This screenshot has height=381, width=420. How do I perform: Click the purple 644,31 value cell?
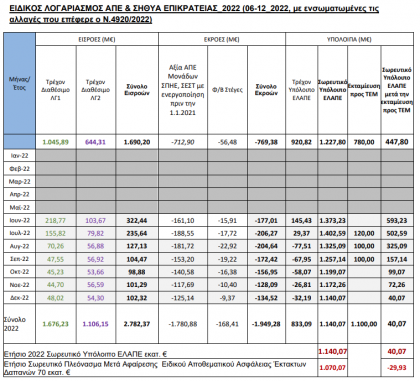pos(96,142)
